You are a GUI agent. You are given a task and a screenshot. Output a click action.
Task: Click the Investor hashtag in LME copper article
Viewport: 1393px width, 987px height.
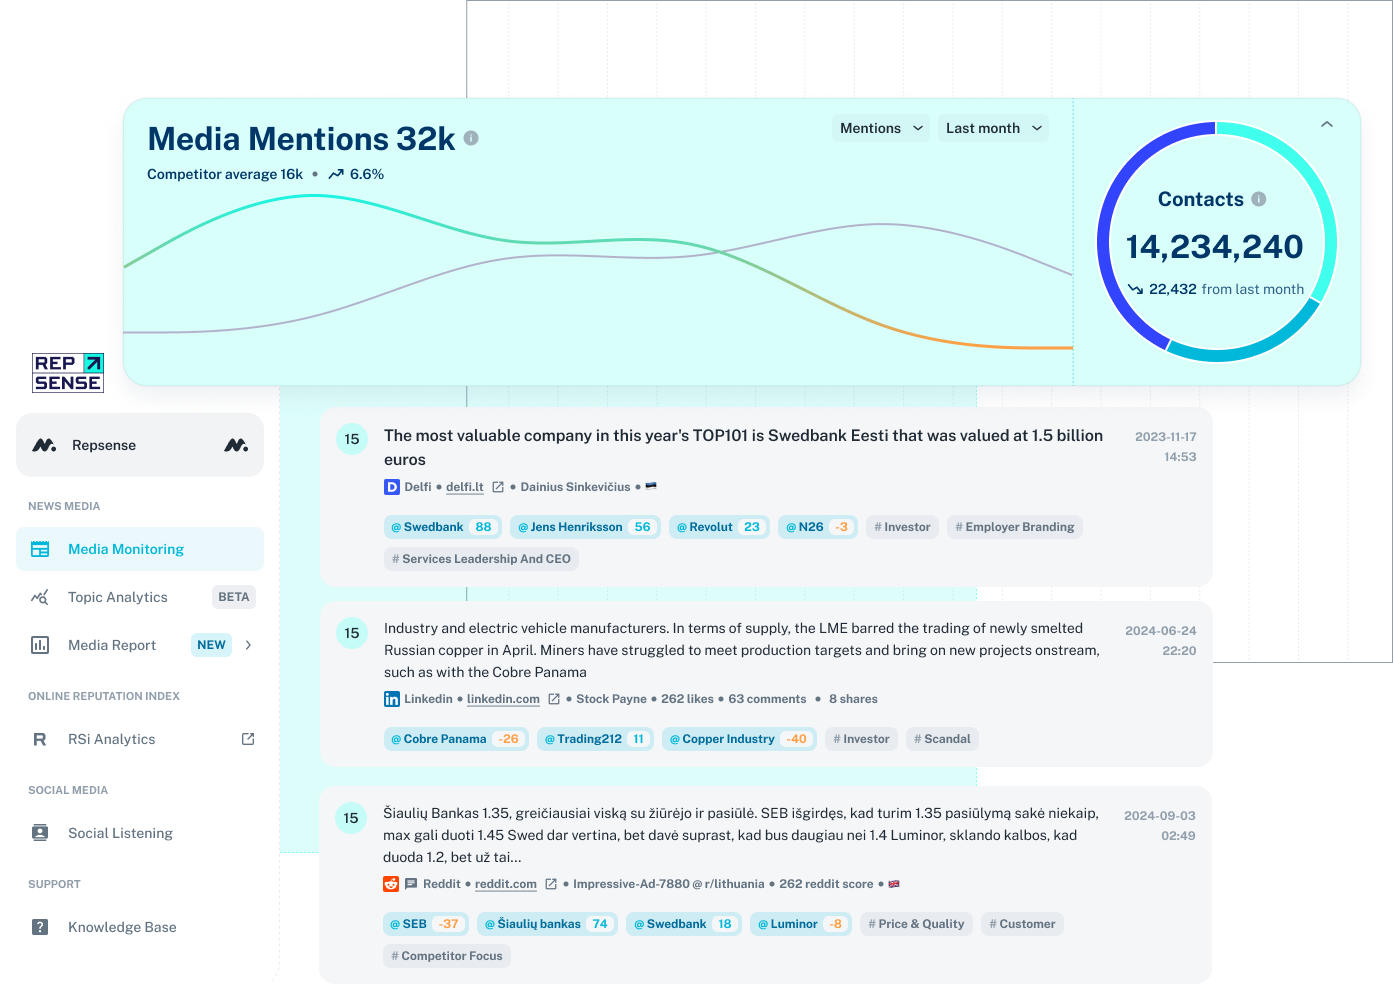click(x=861, y=739)
